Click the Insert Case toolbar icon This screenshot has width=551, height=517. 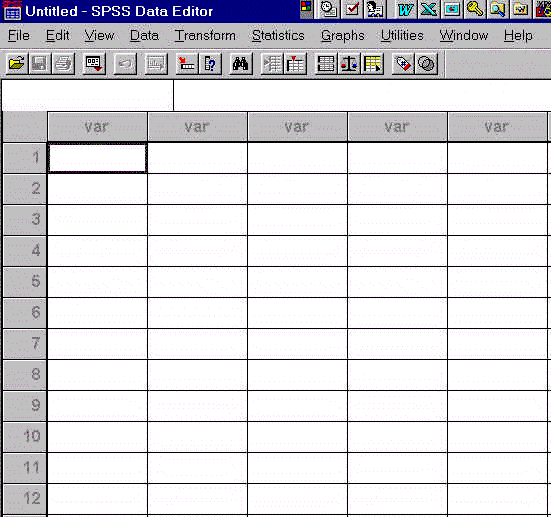[272, 64]
